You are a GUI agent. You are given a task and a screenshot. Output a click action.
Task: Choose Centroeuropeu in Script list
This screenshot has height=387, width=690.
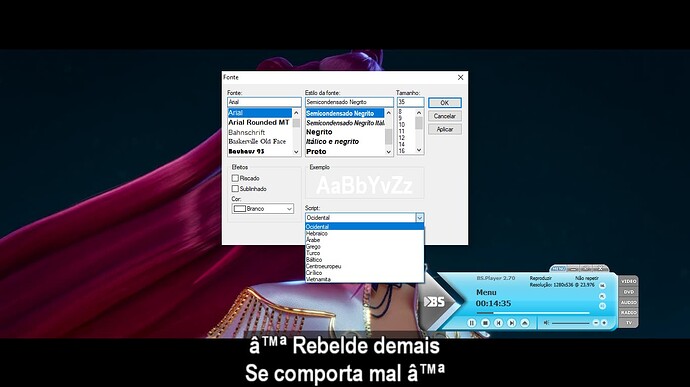[x=364, y=266]
